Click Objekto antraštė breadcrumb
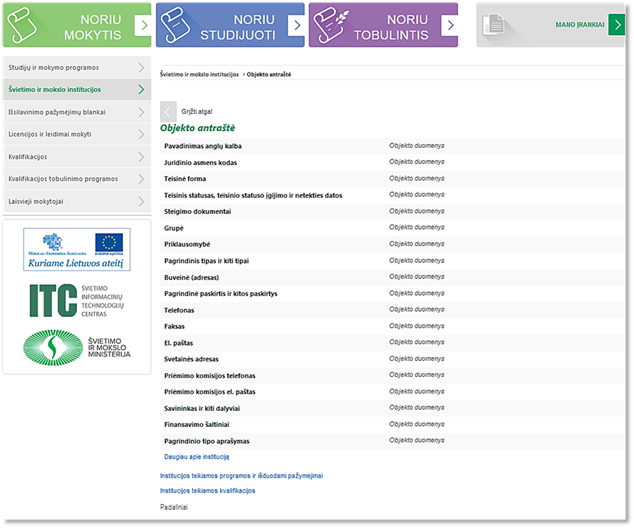This screenshot has width=634, height=528. (269, 74)
